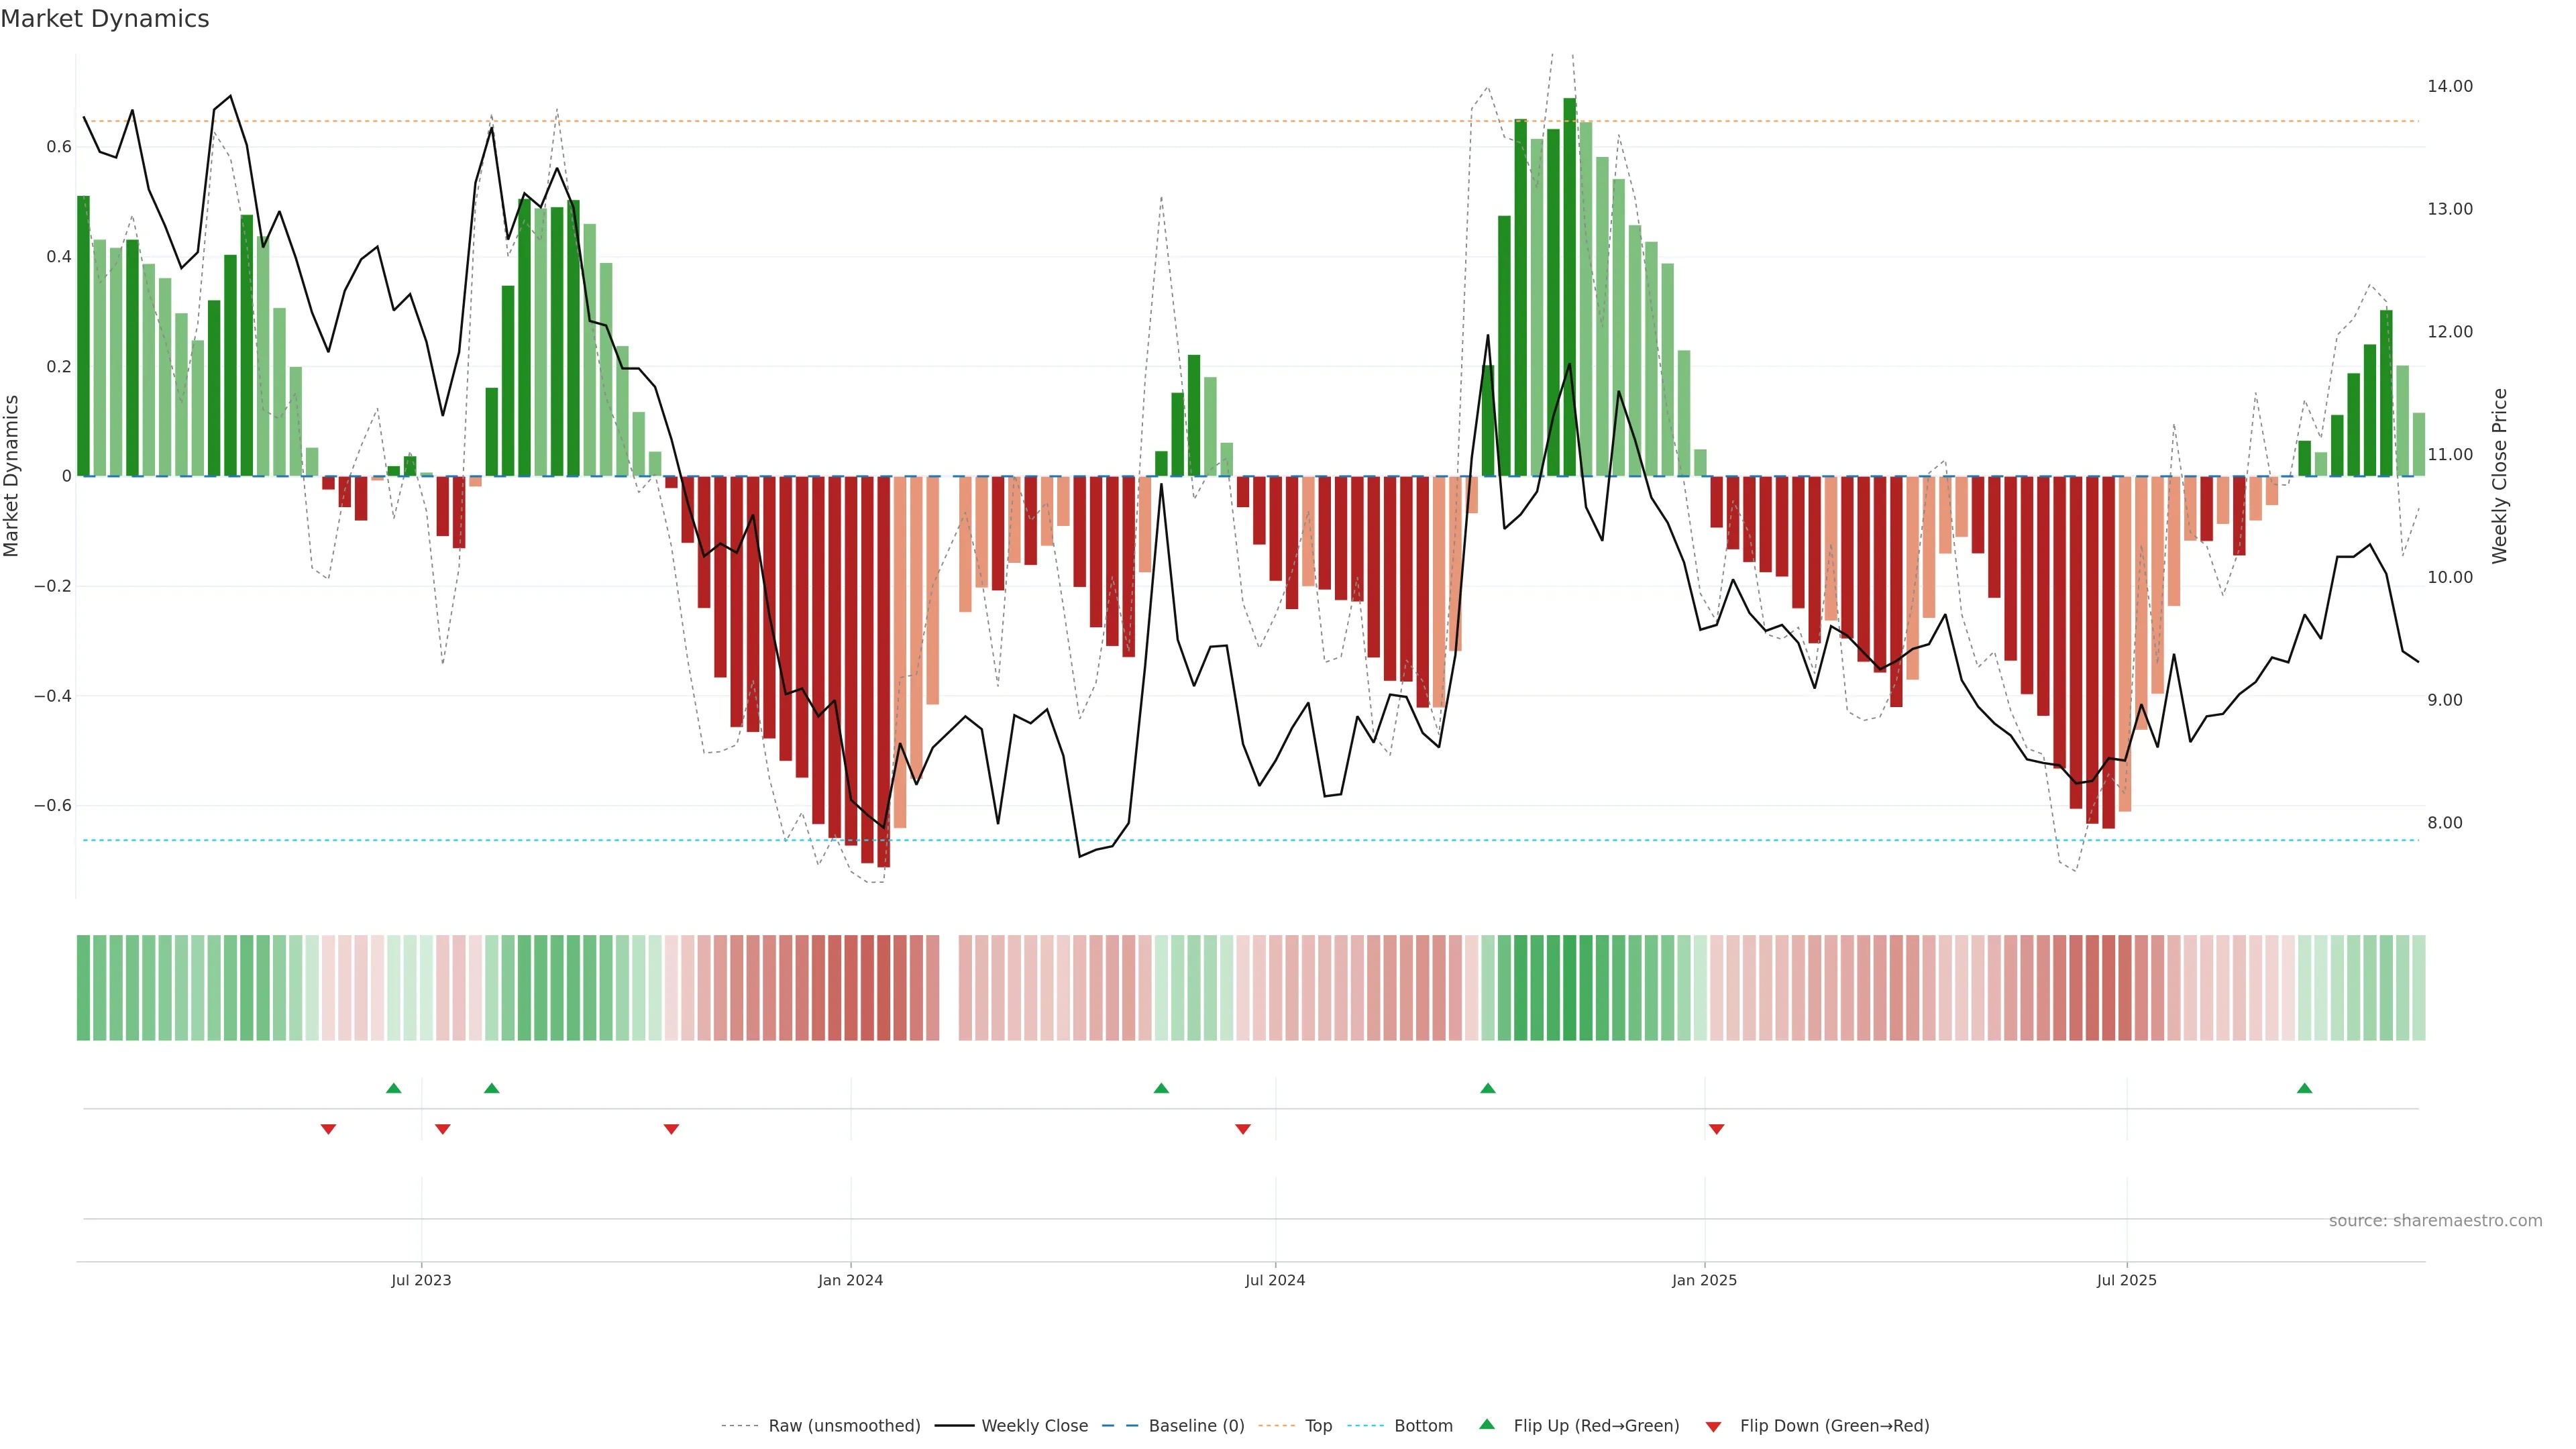Toggle the Baseline (0) legend entry

point(1196,1426)
